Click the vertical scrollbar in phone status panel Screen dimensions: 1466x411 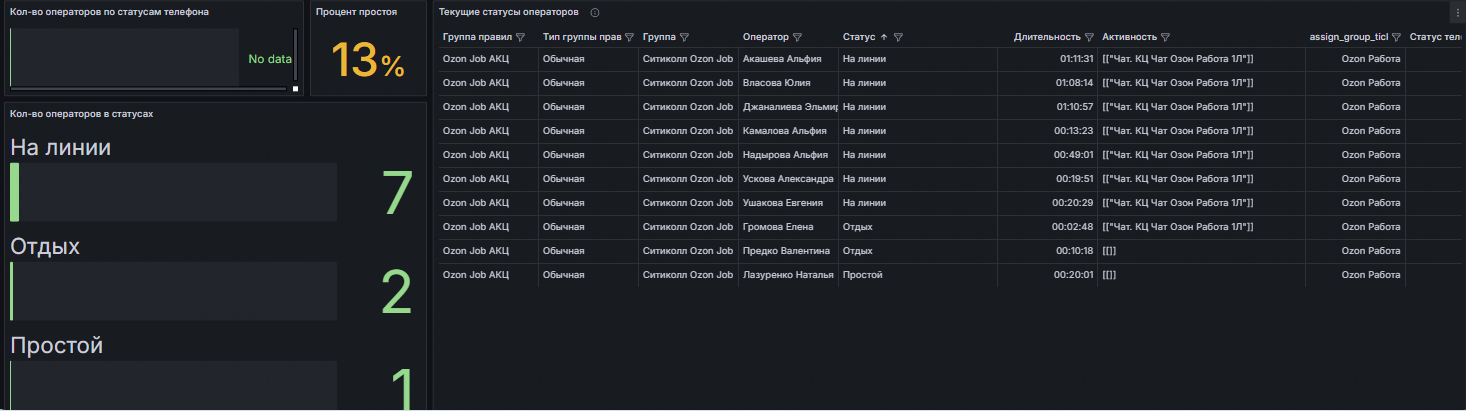[295, 55]
